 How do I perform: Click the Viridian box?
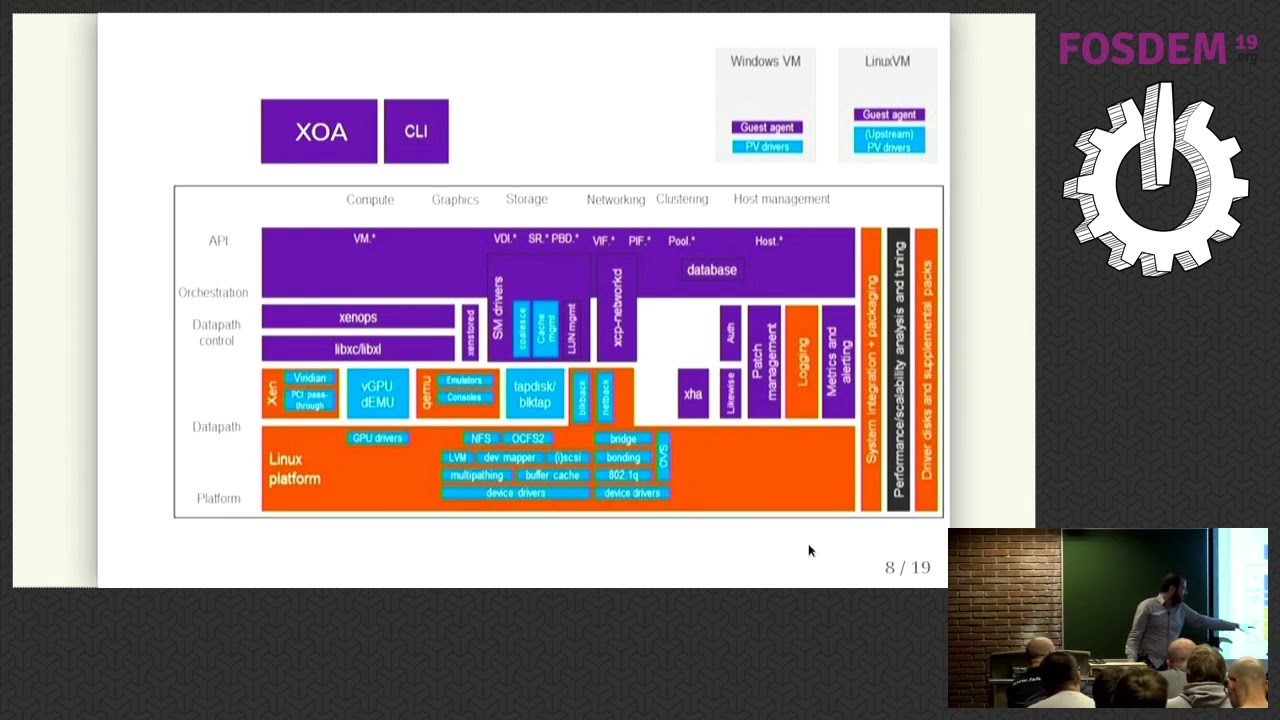(310, 378)
